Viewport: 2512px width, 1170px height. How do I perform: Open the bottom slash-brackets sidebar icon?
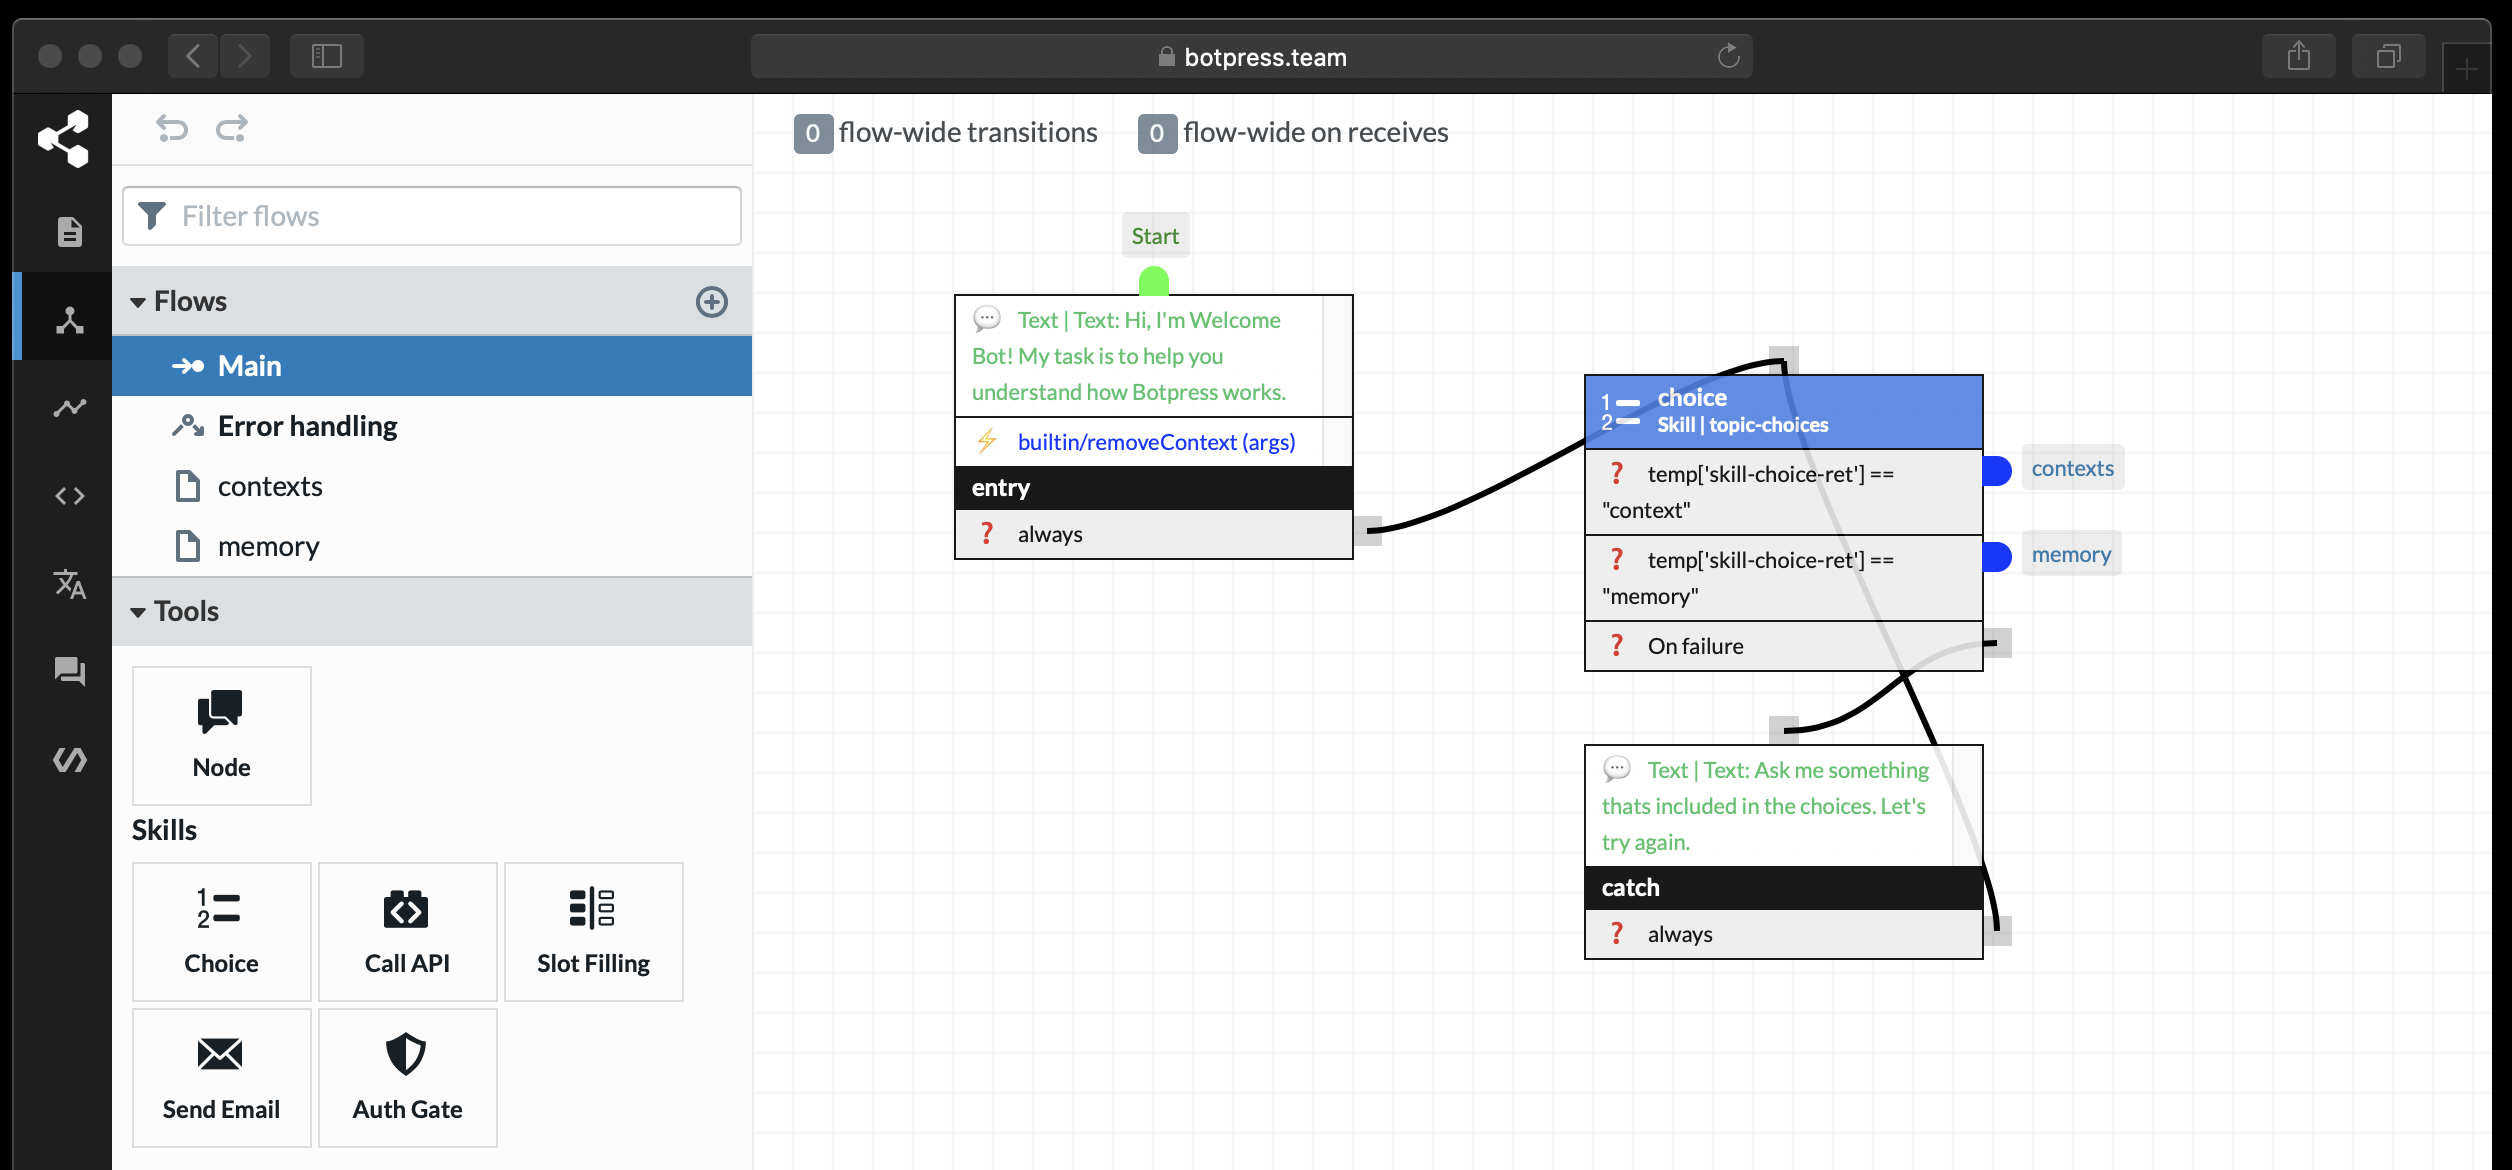(69, 760)
